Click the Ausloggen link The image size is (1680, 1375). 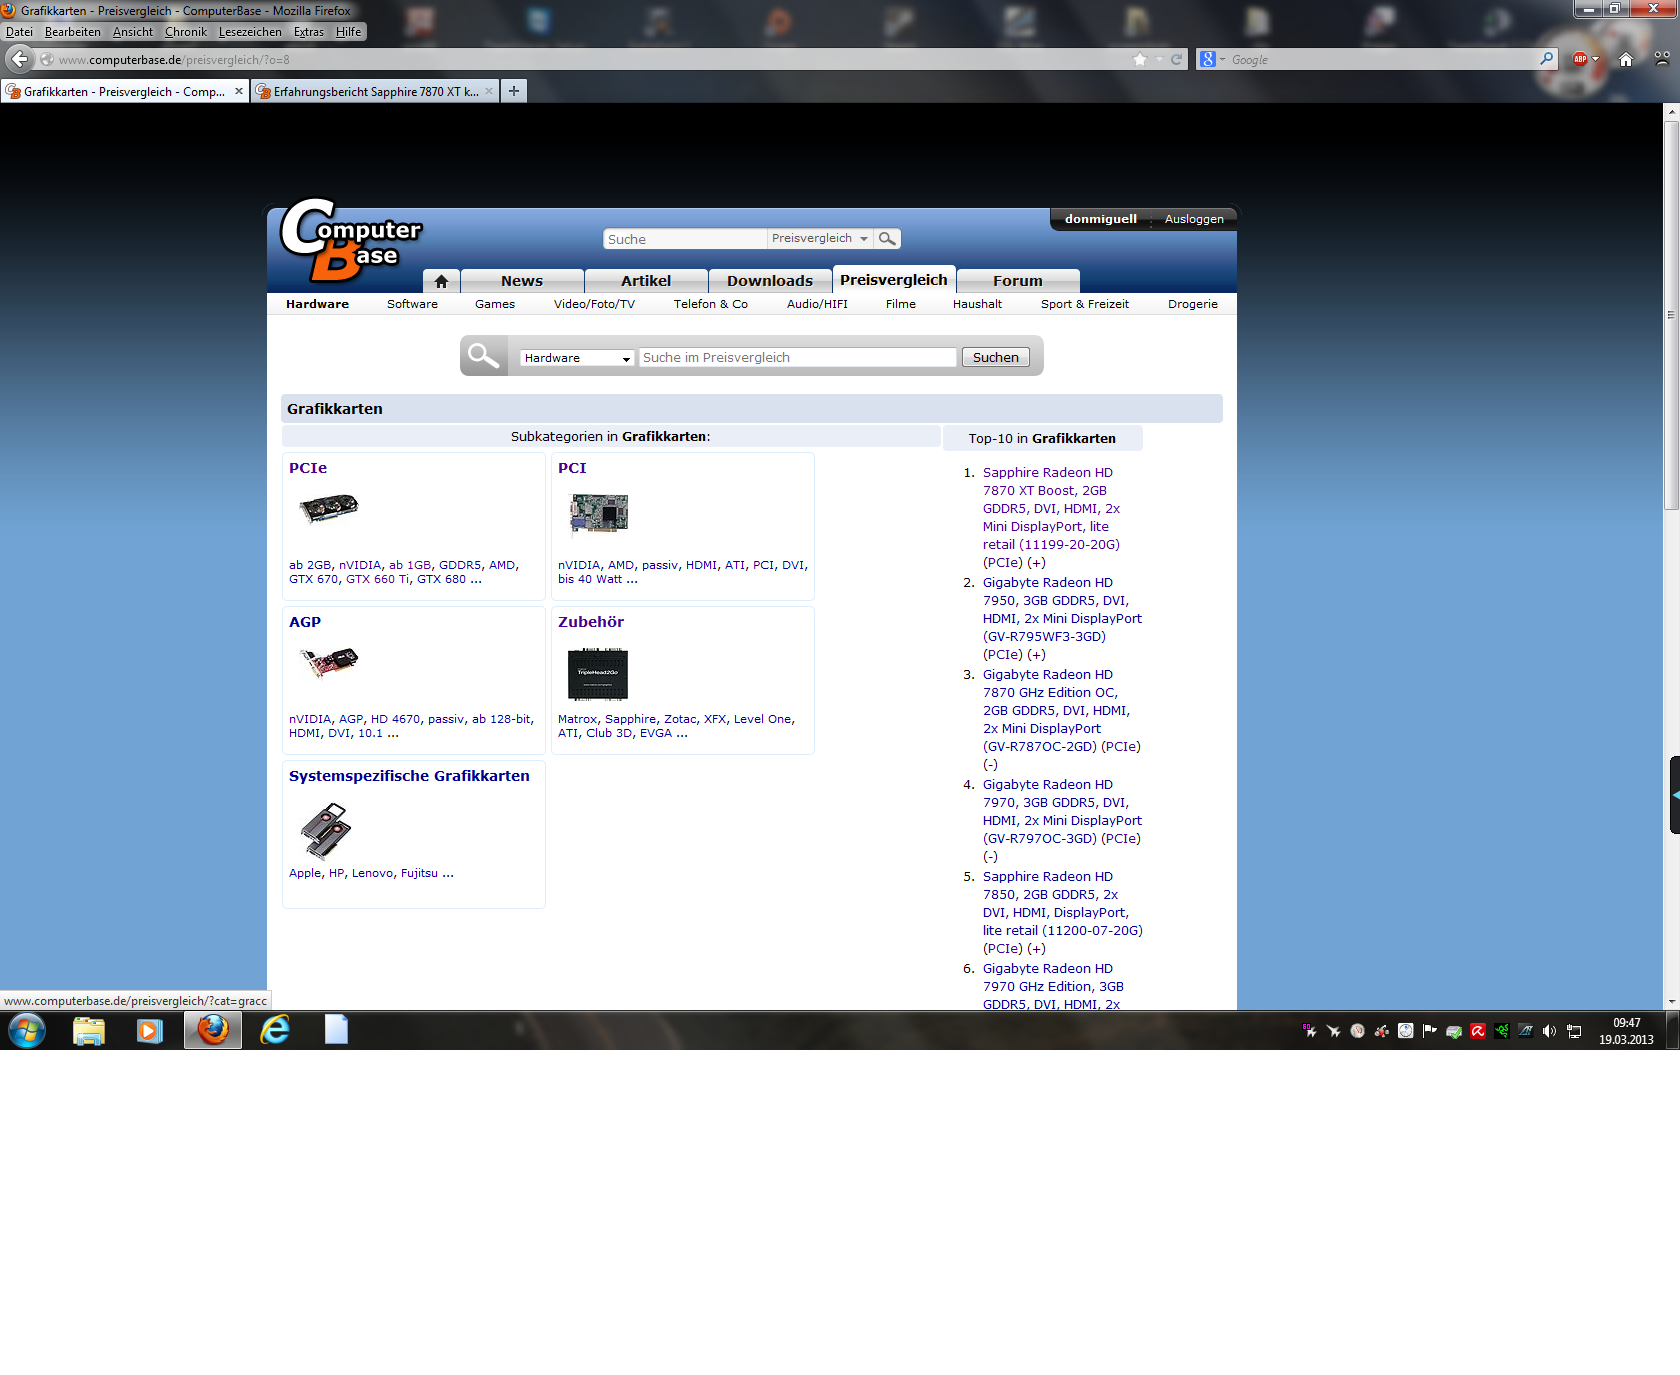(1194, 219)
